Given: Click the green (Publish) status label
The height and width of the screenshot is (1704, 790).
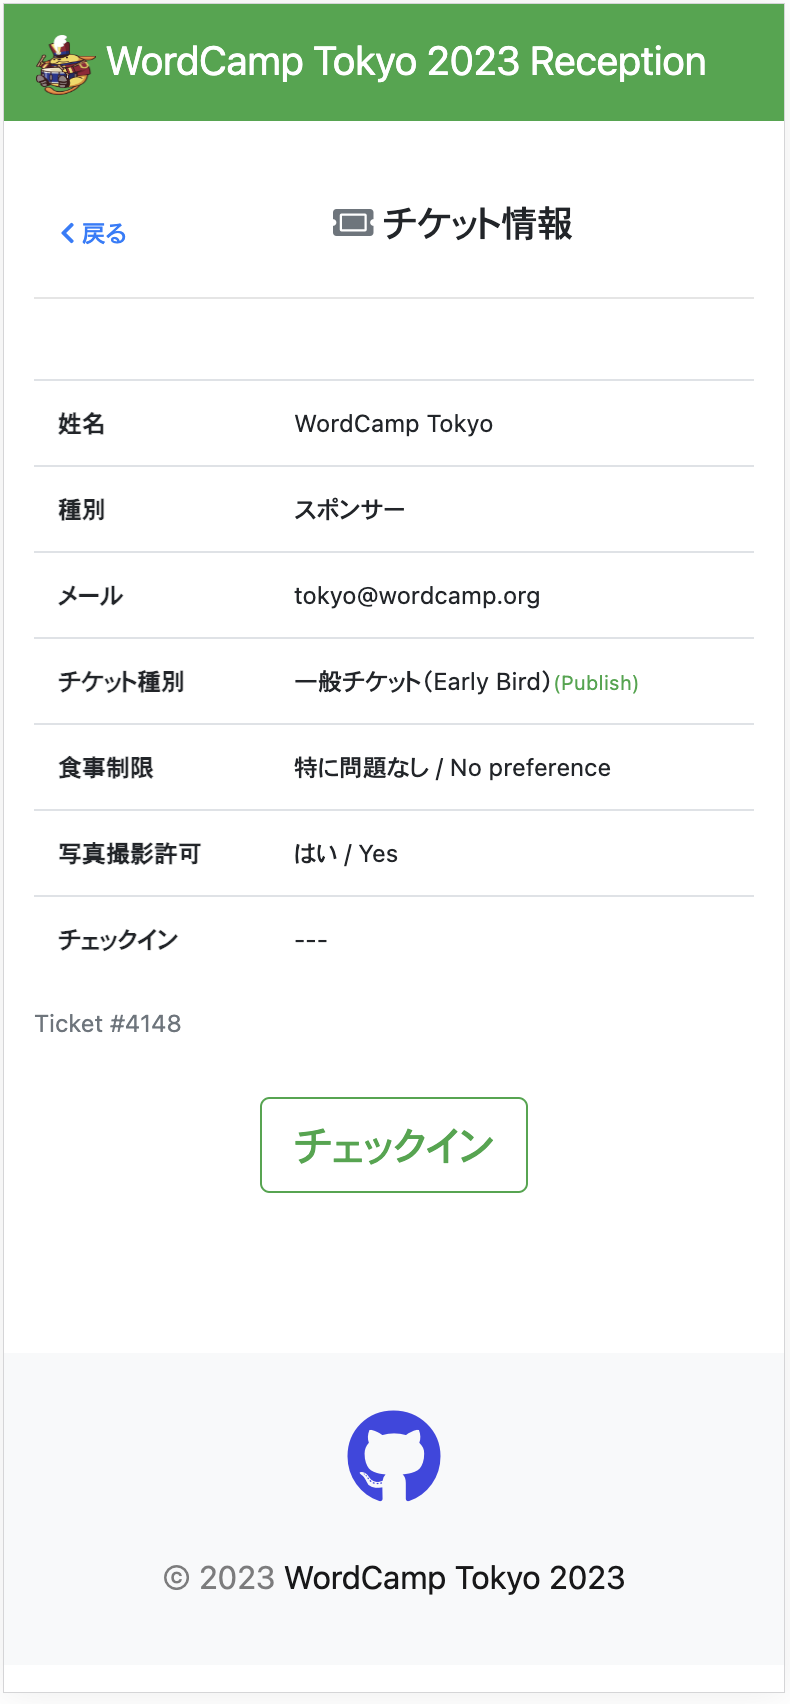Looking at the screenshot, I should pyautogui.click(x=596, y=683).
